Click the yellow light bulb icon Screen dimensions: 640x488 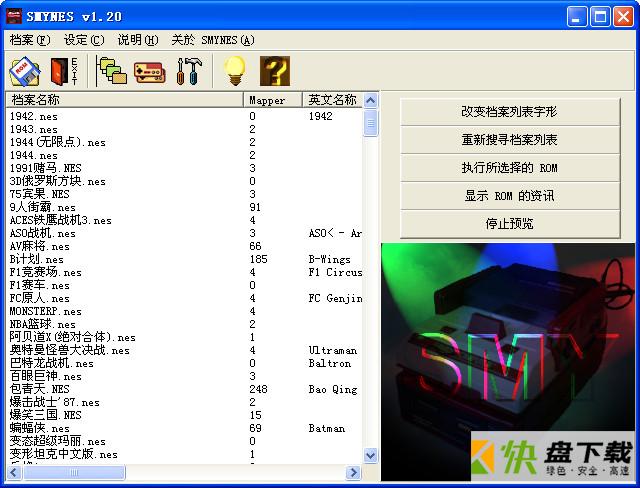(235, 71)
